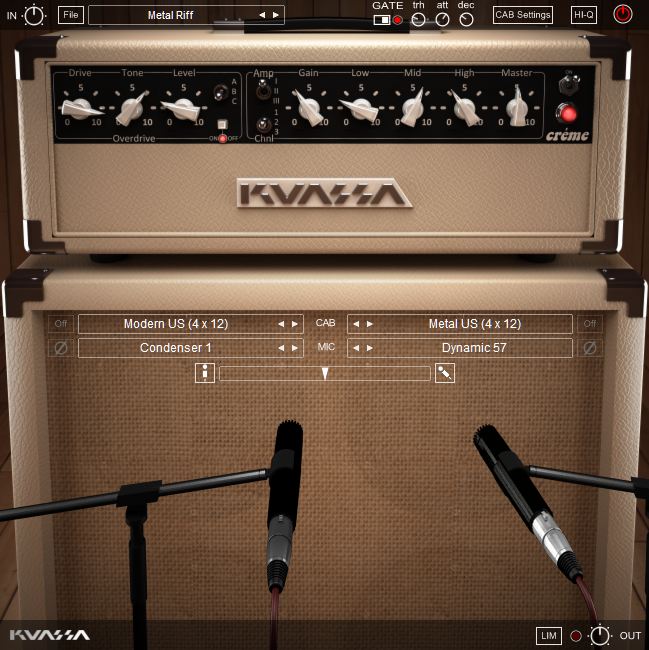Enable HI-Q mode
649x650 pixels.
[x=584, y=15]
